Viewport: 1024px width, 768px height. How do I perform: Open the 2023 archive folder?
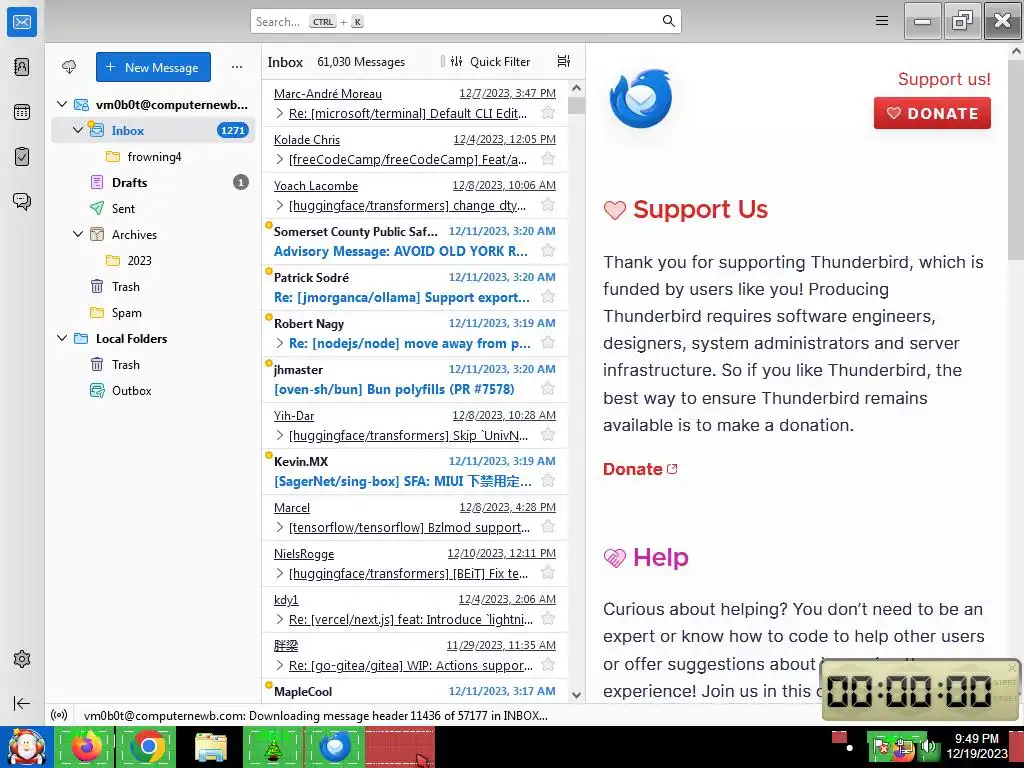click(x=153, y=261)
